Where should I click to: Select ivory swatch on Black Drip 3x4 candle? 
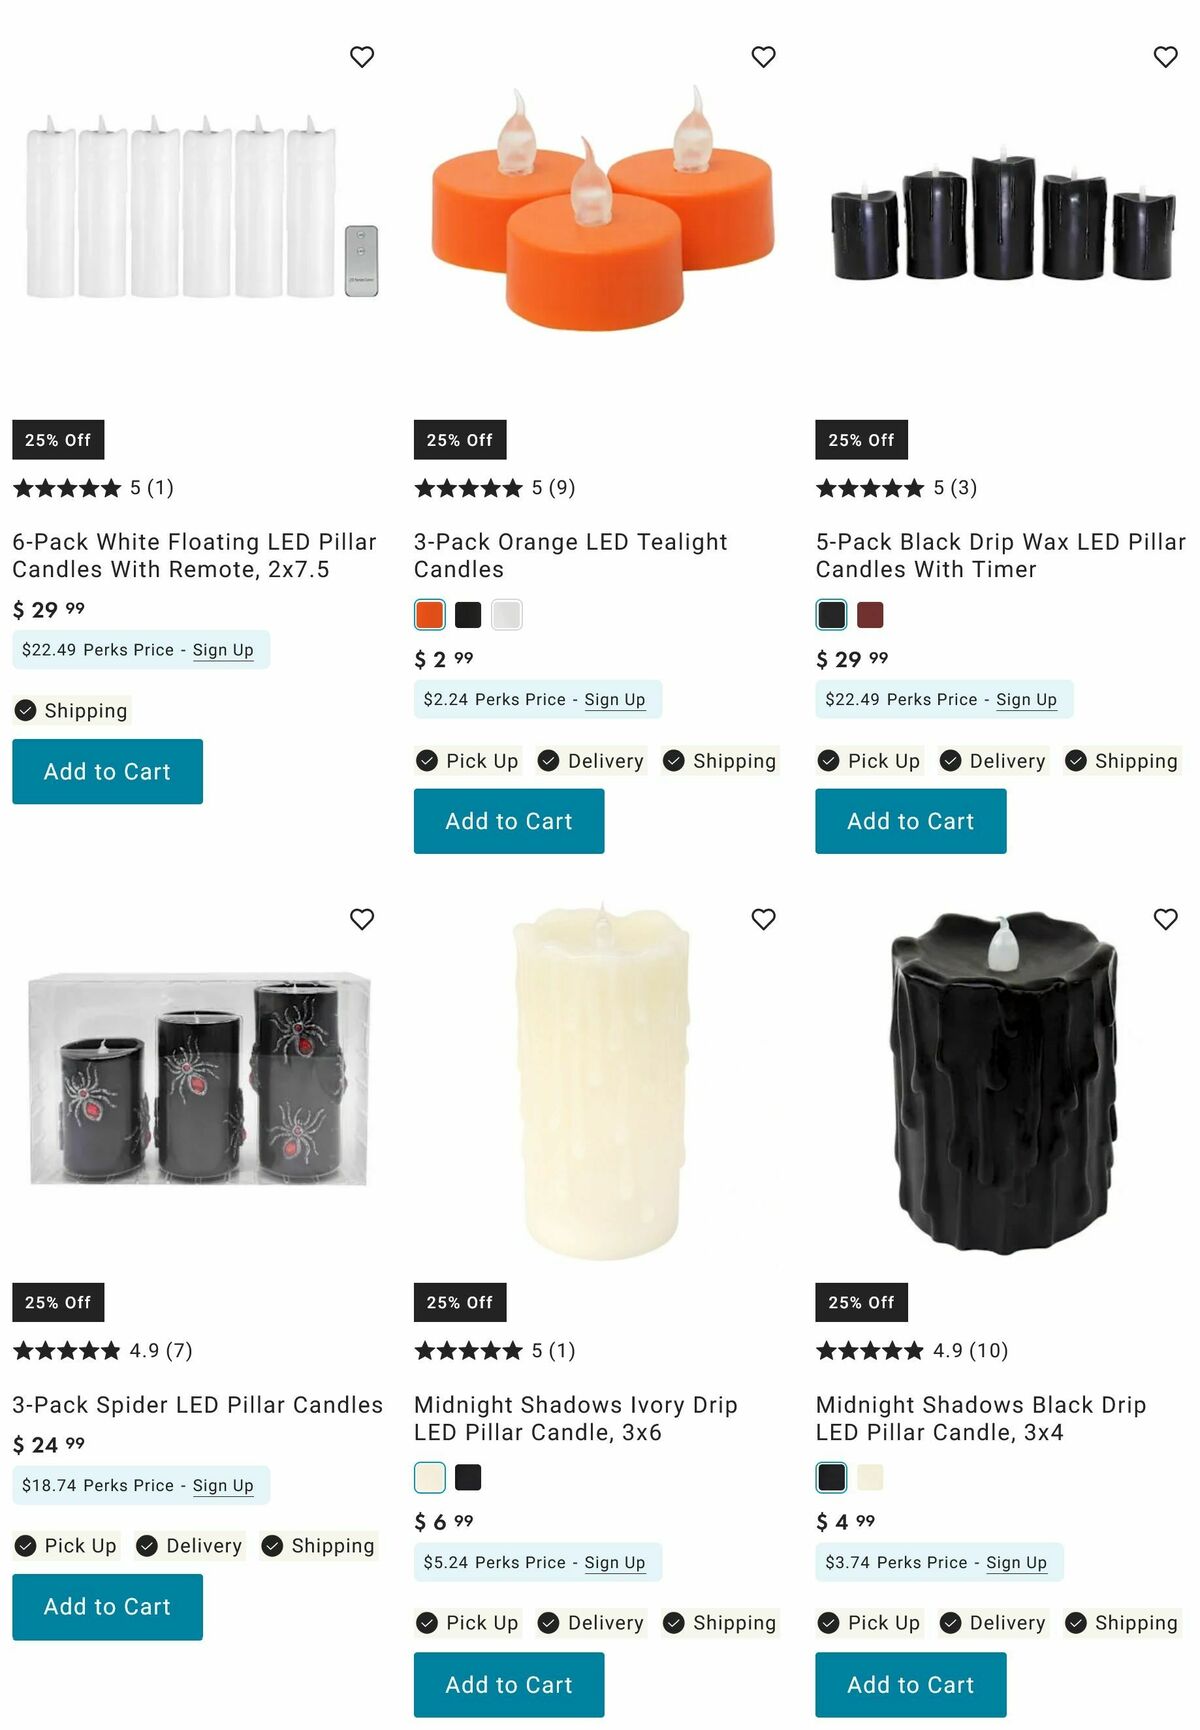coord(870,1477)
